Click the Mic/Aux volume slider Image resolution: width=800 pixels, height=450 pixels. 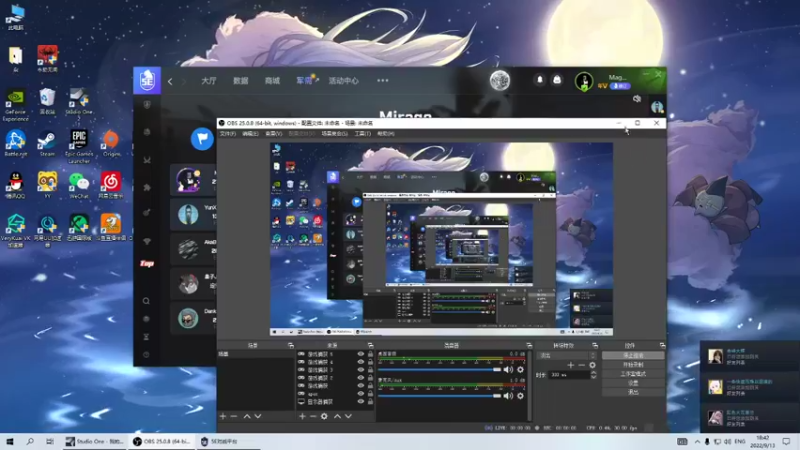[440, 396]
